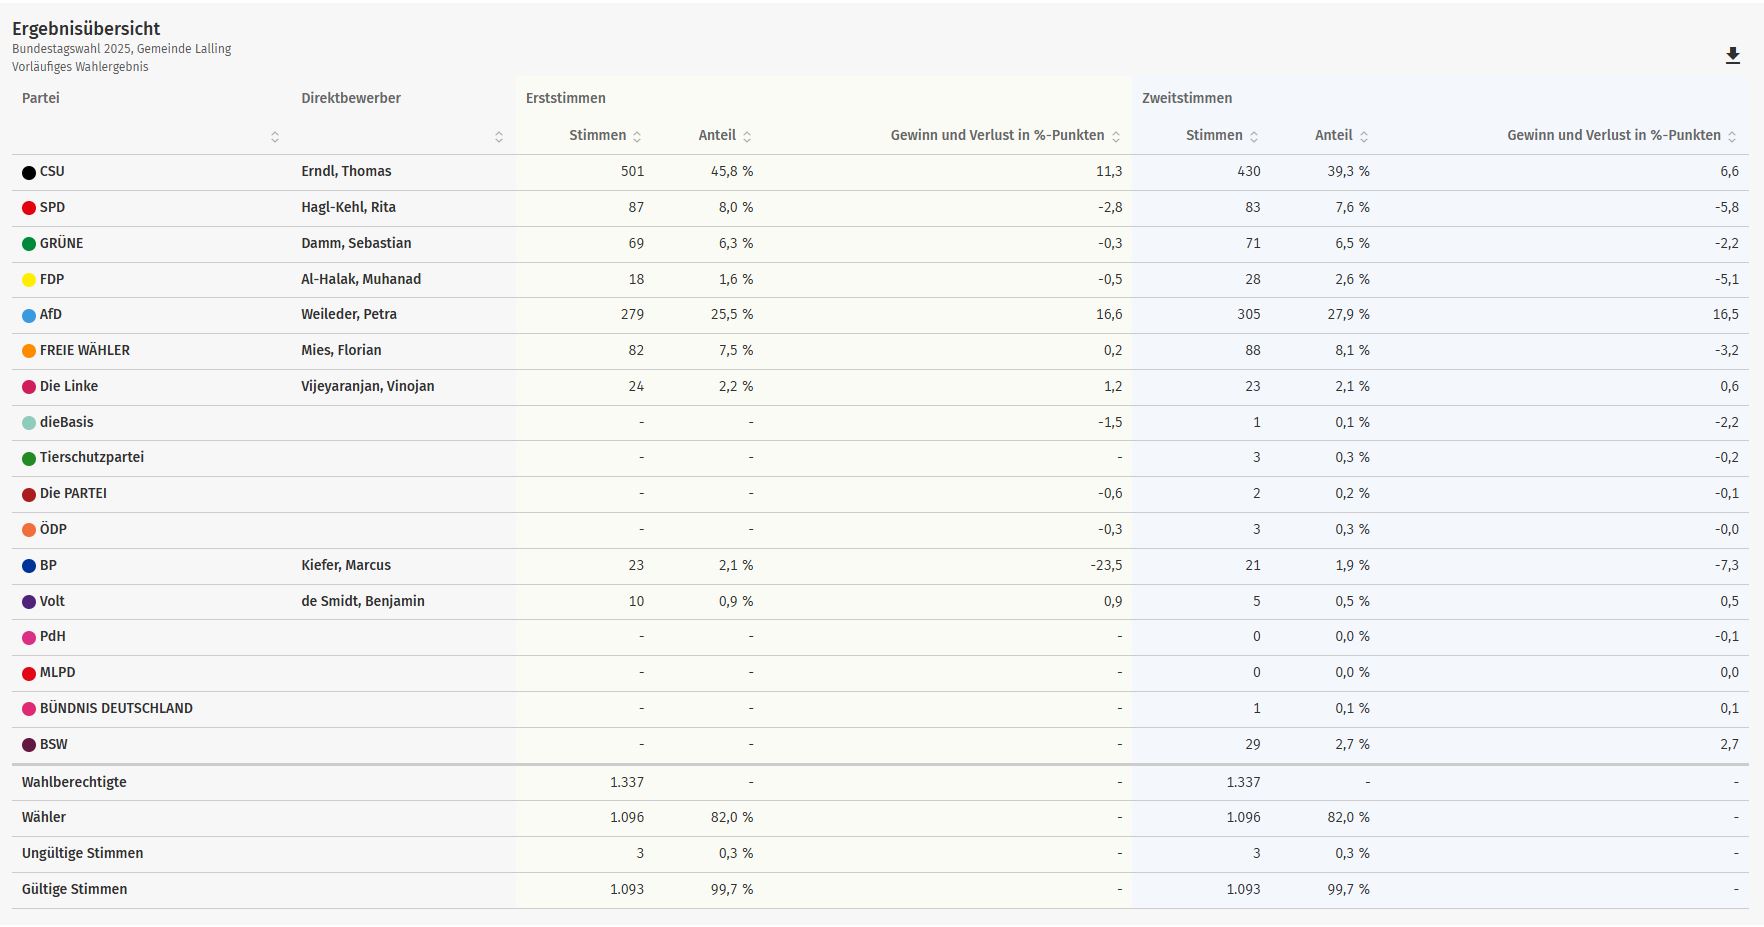Sort Erststimmen Gewinn und Verlust column

[1116, 136]
